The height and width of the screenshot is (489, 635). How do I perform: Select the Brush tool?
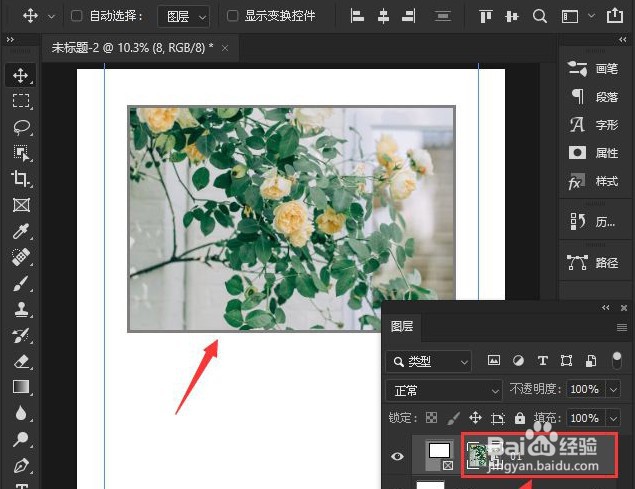pos(21,283)
